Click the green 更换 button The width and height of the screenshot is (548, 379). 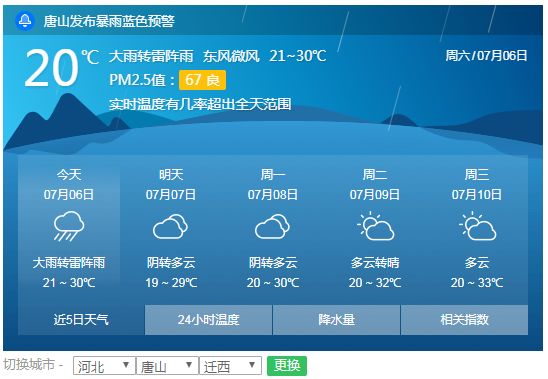(287, 365)
